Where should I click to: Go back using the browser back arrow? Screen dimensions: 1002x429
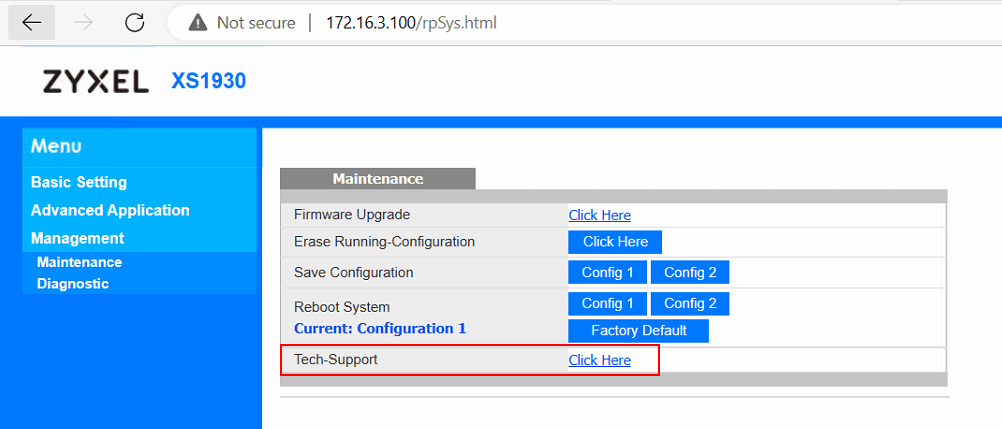[x=31, y=23]
